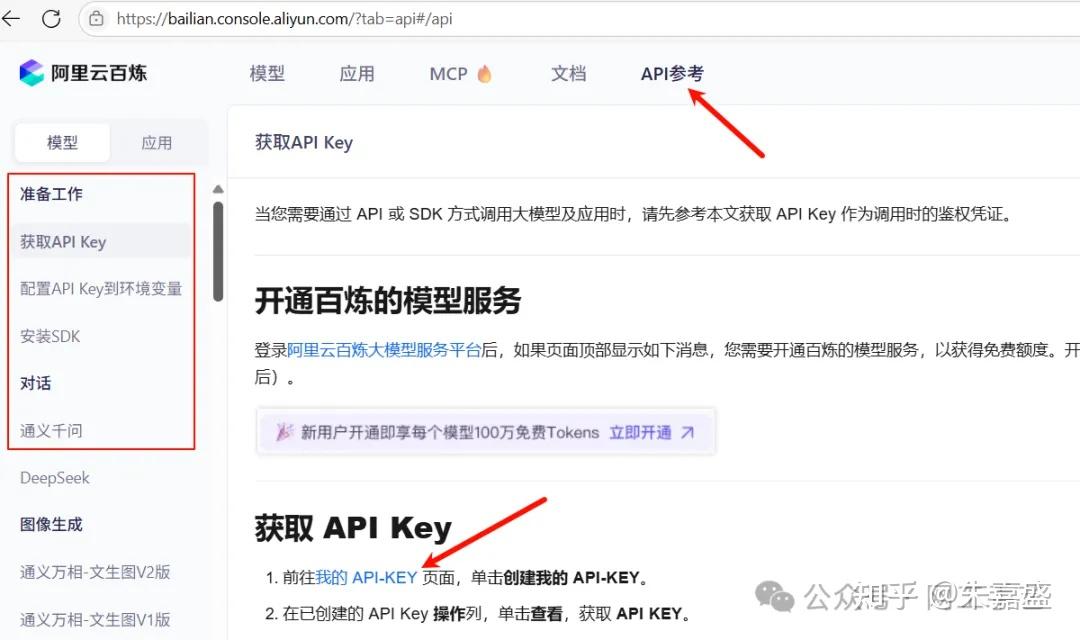
Task: Select 安装SDK in the sidebar
Action: (50, 336)
